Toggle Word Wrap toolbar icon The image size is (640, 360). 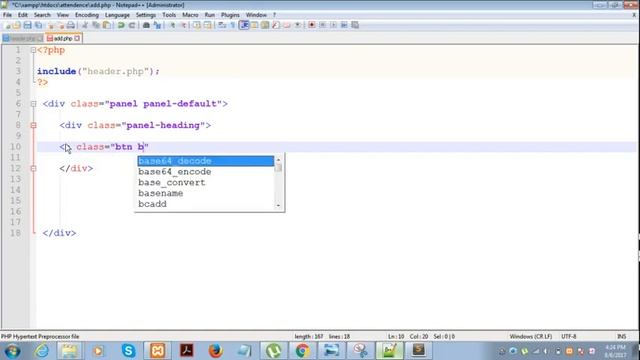pyautogui.click(x=222, y=25)
